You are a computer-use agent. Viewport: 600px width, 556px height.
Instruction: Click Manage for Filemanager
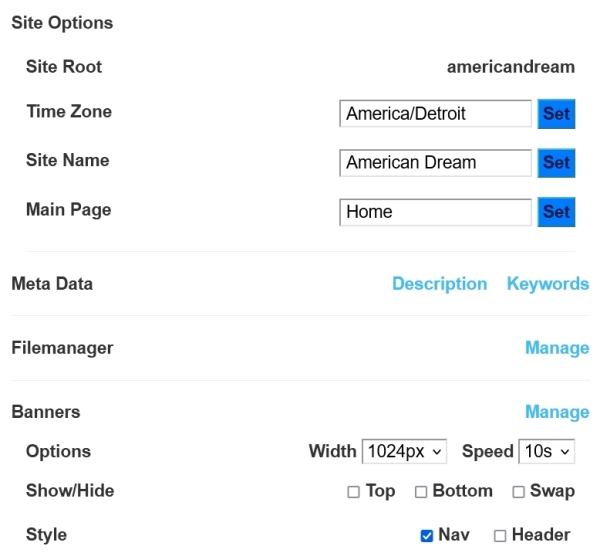pyautogui.click(x=557, y=348)
